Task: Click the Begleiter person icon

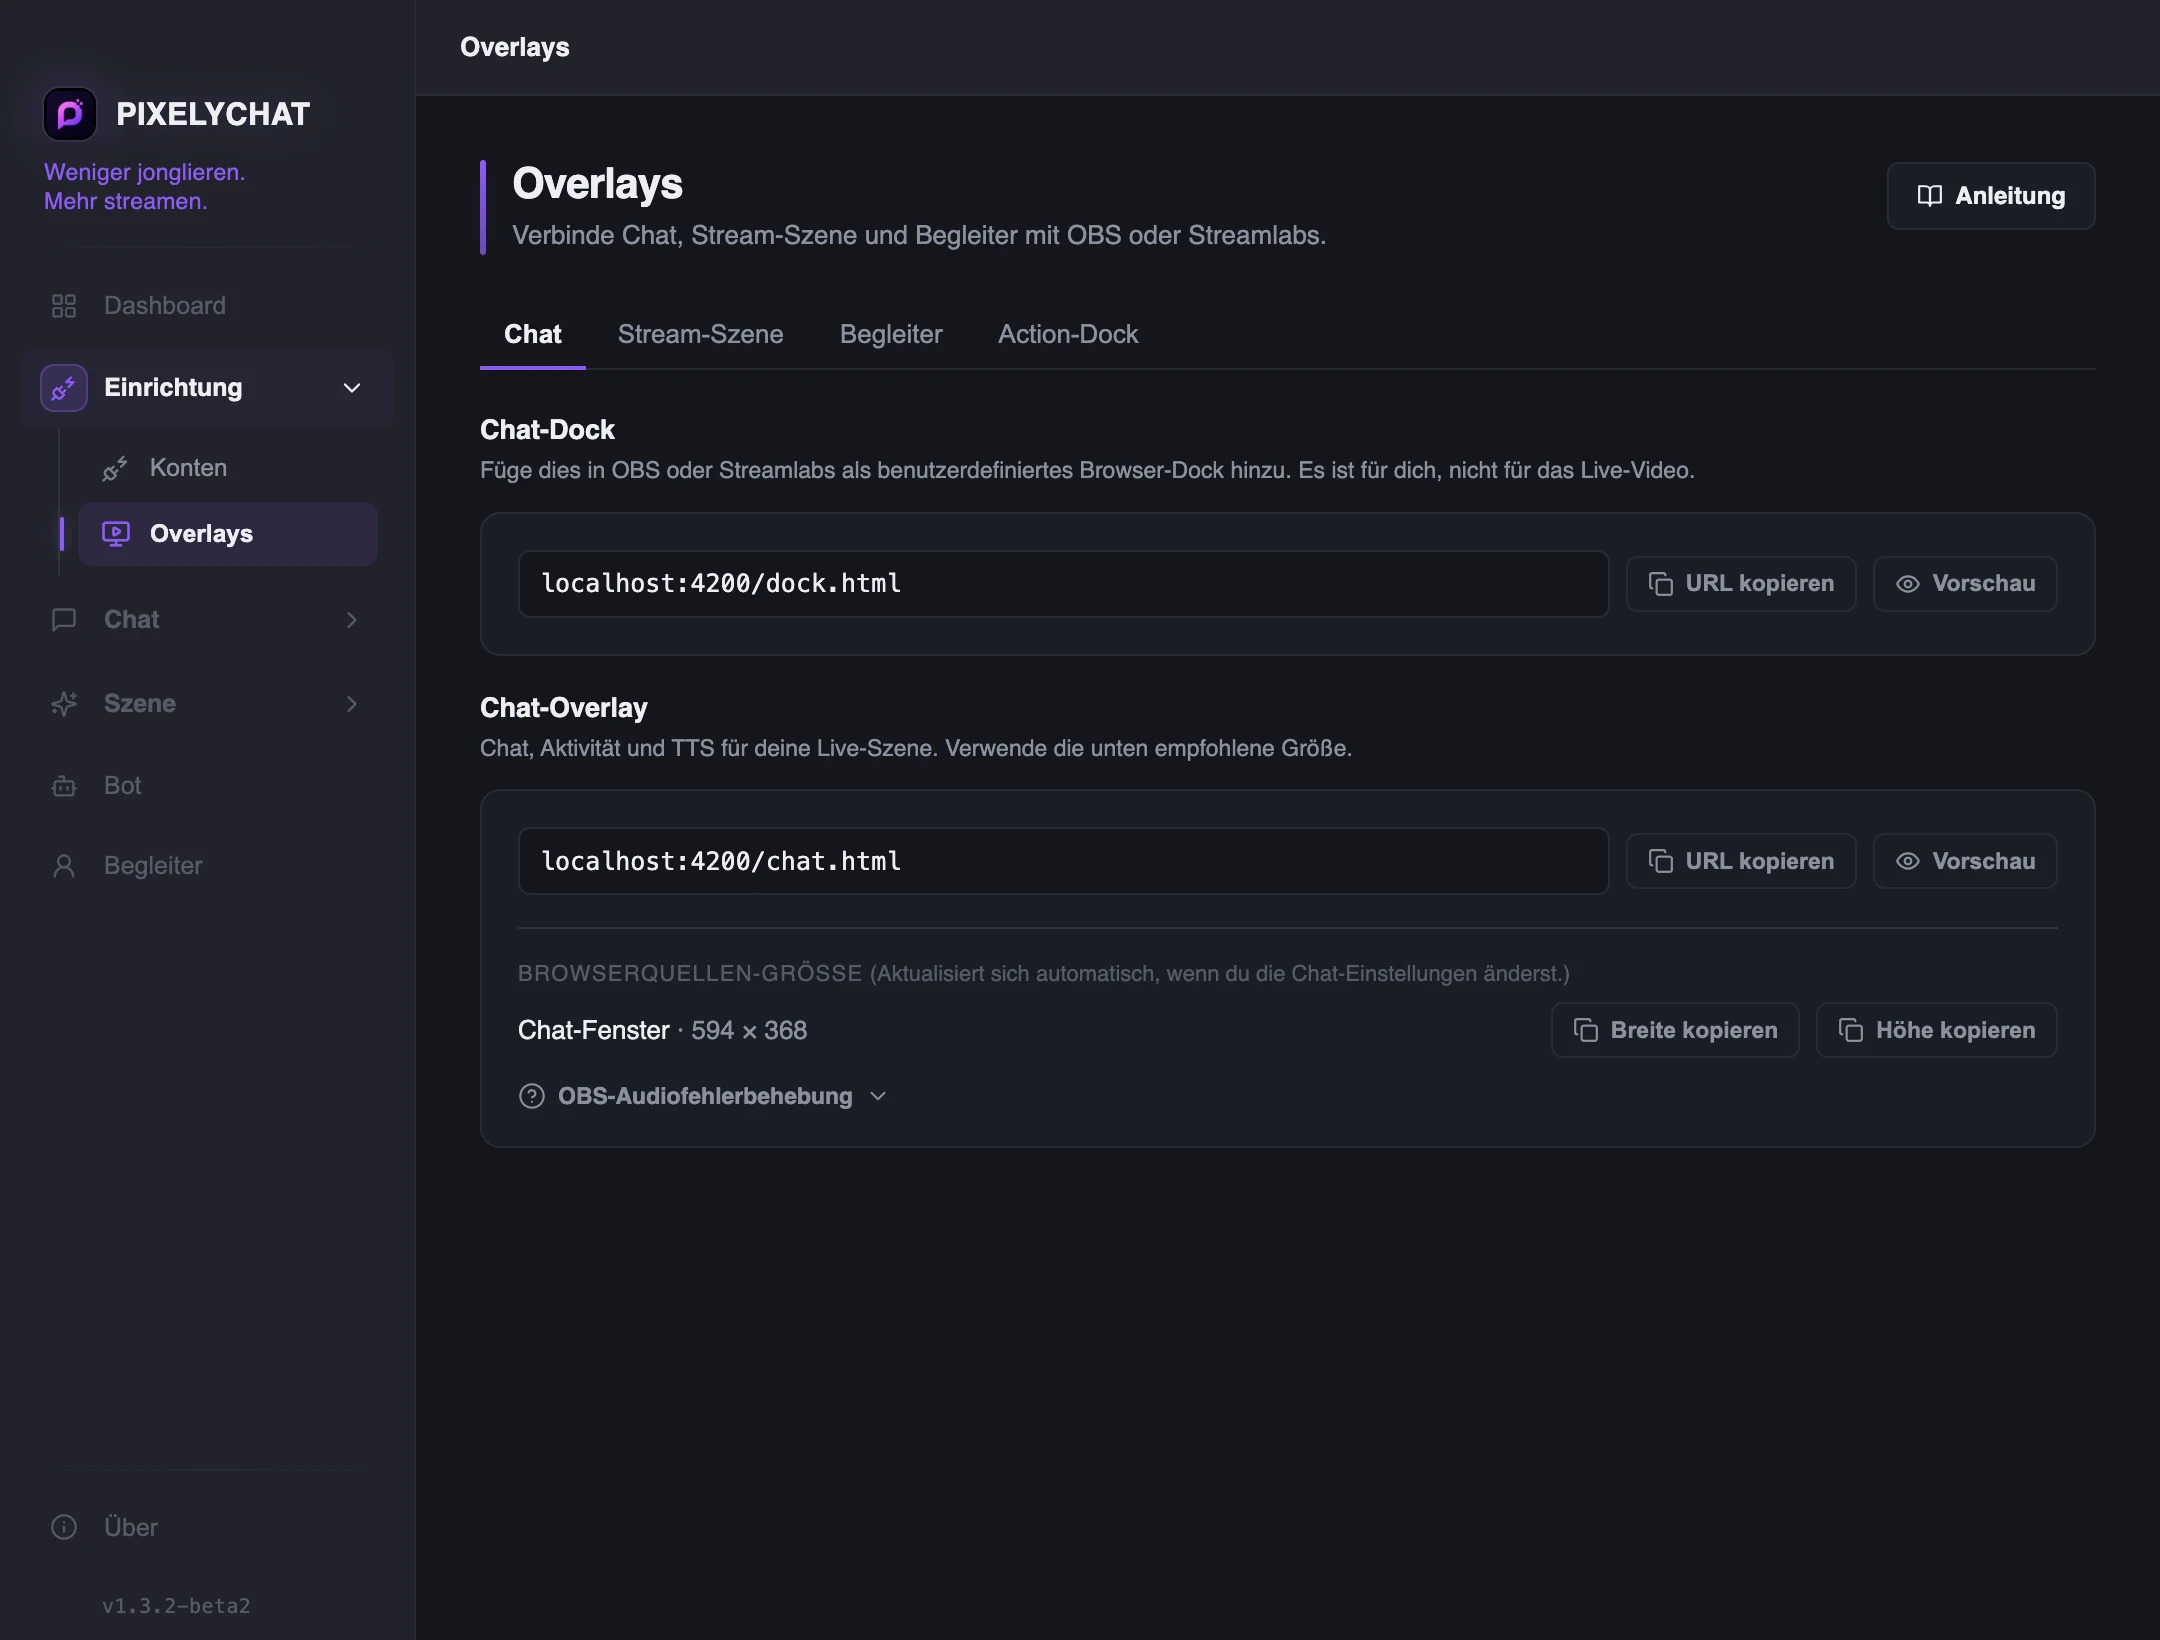Action: coord(64,866)
